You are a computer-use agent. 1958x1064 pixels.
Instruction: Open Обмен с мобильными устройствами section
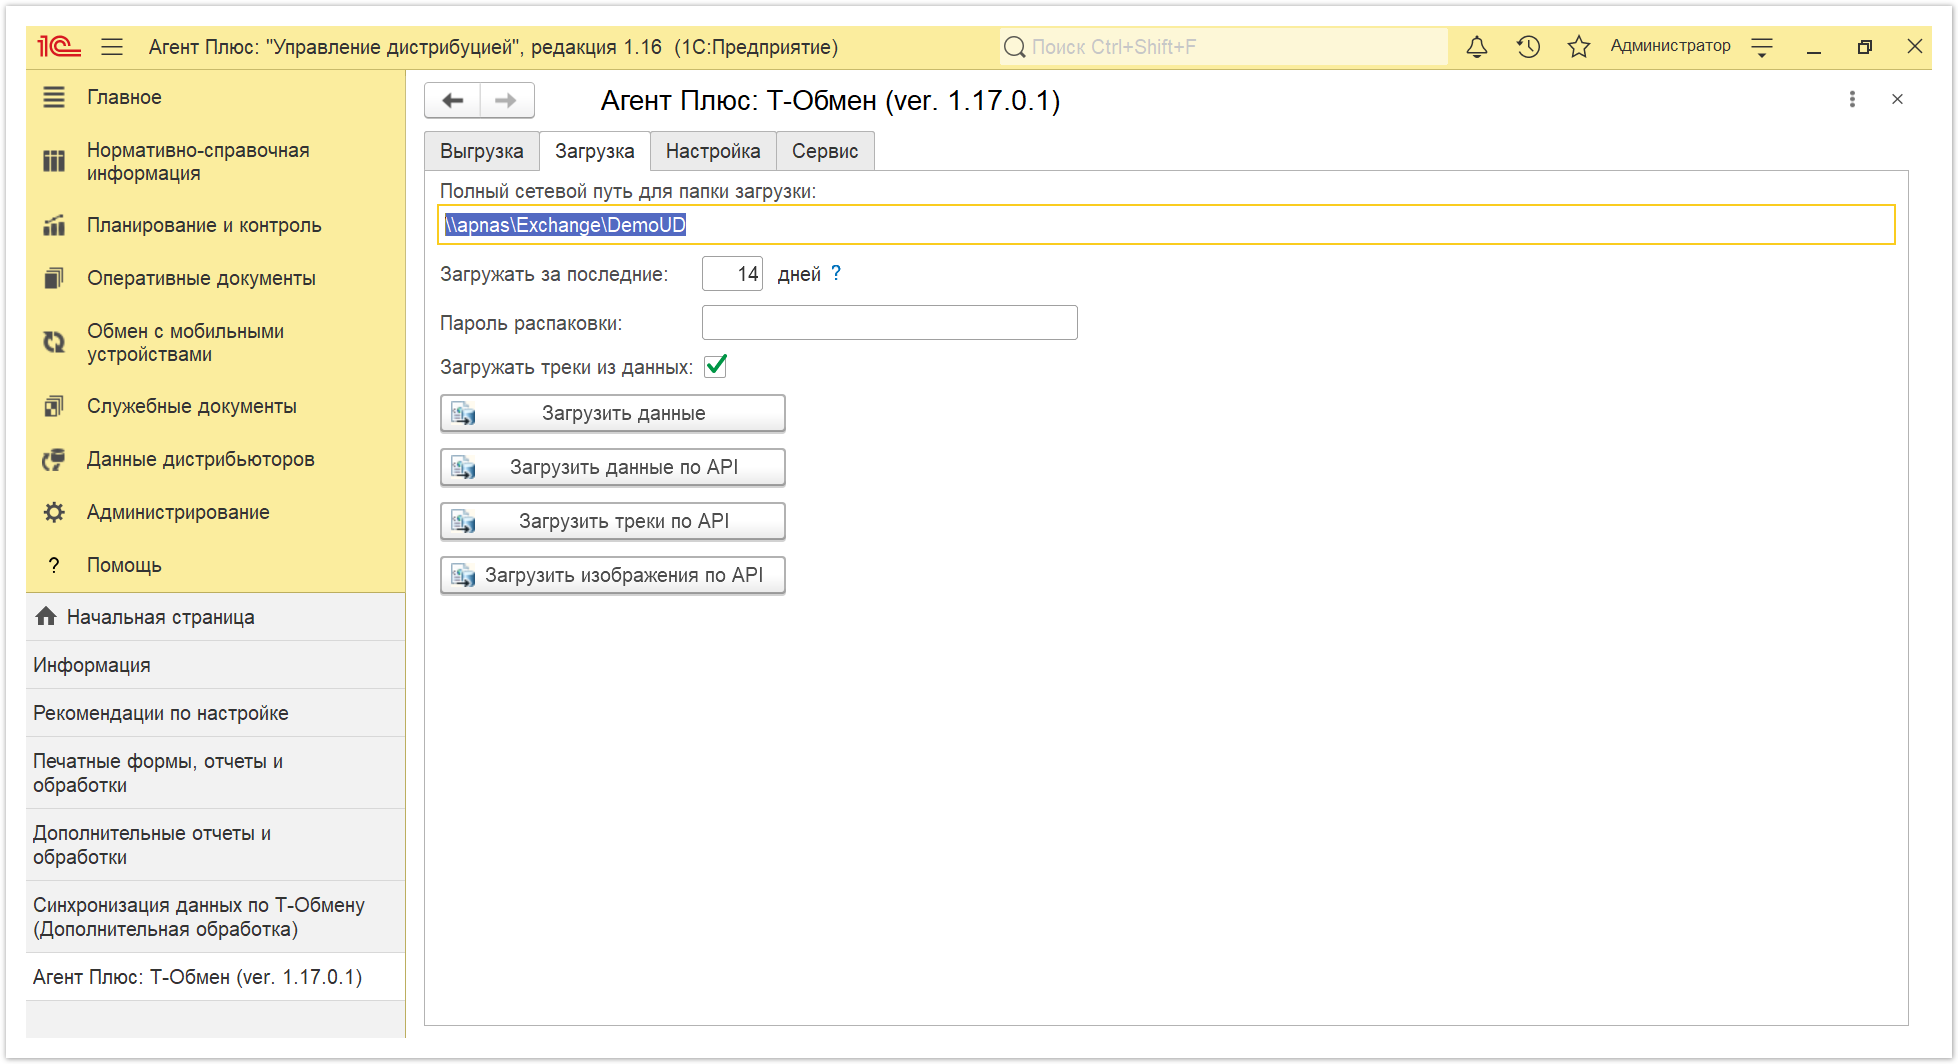[x=216, y=342]
